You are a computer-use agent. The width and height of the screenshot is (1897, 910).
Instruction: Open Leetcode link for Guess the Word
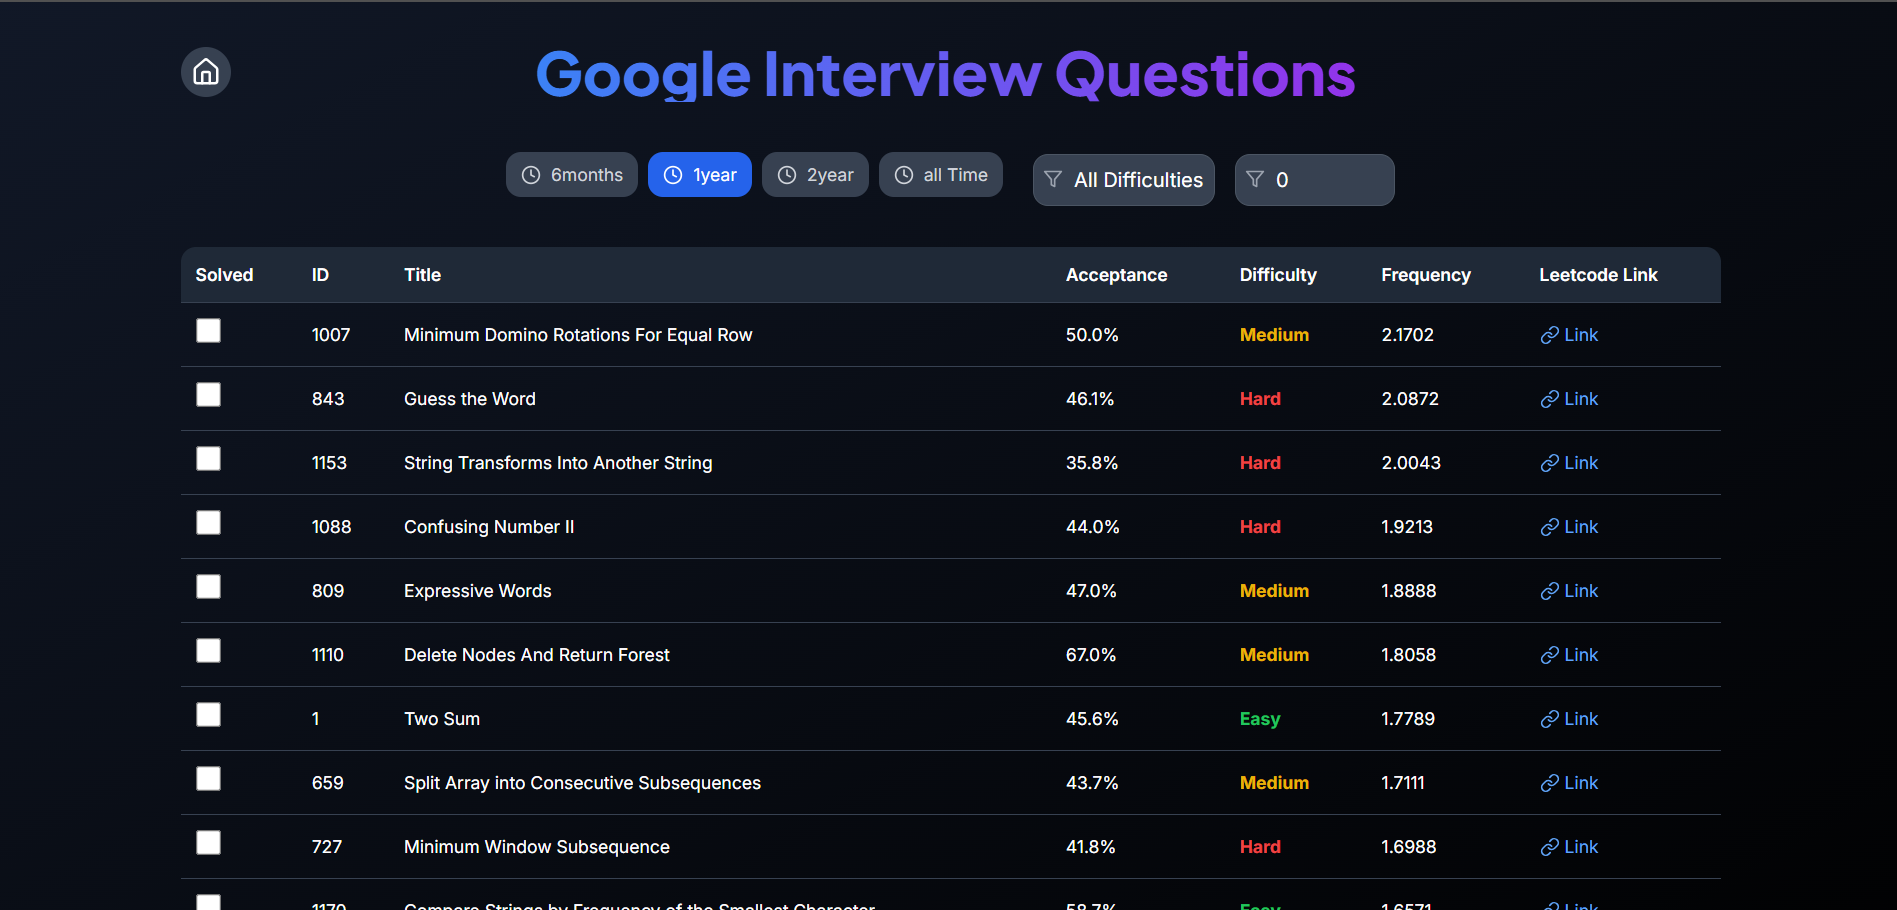(x=1569, y=399)
